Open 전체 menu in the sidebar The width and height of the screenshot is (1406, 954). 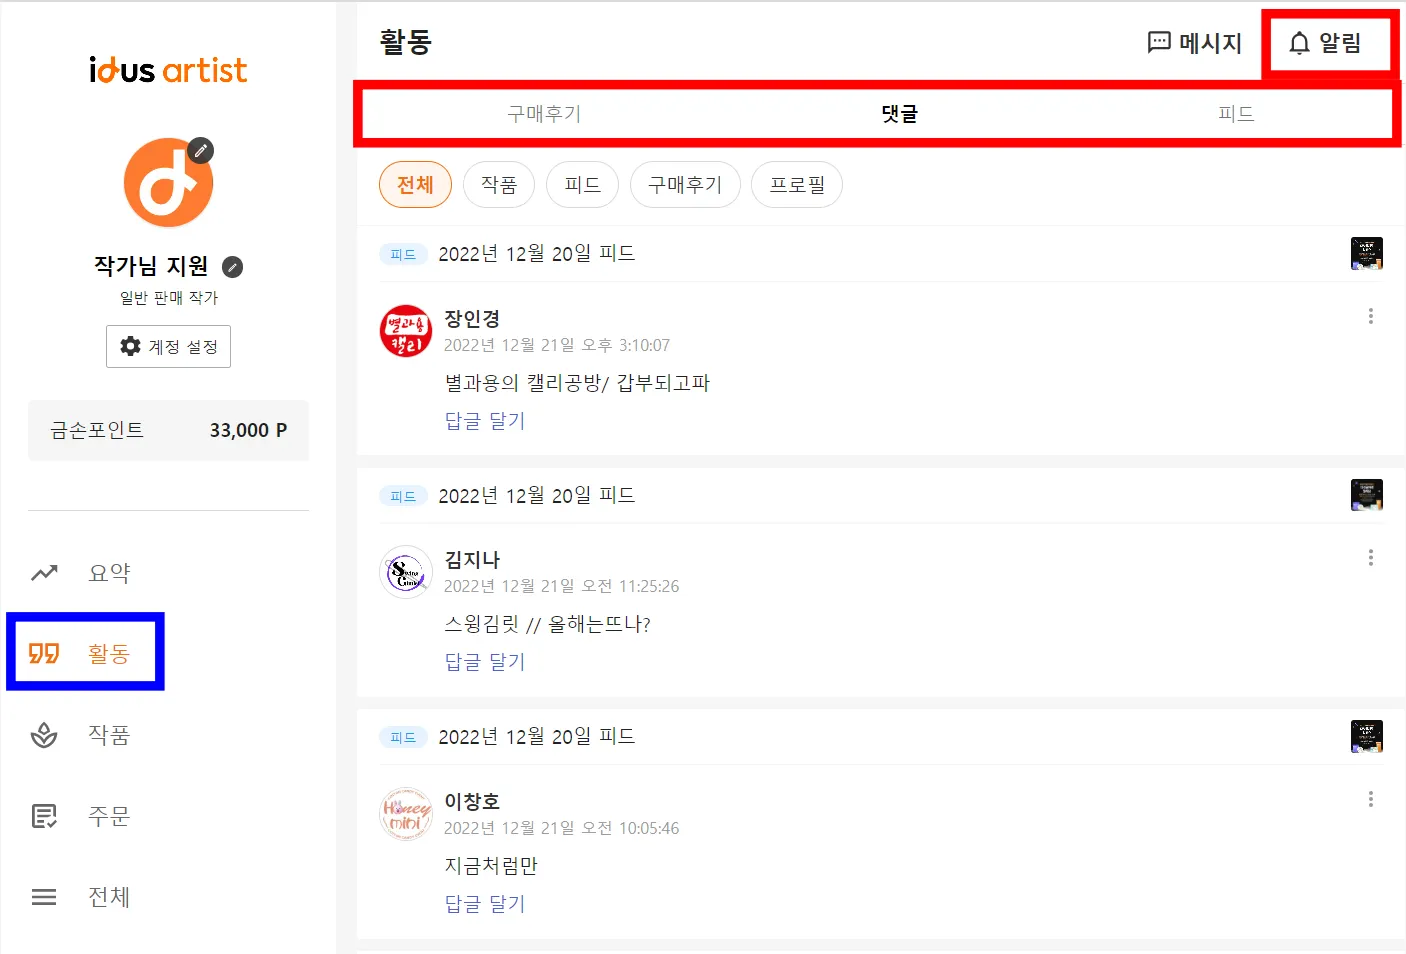click(x=109, y=897)
